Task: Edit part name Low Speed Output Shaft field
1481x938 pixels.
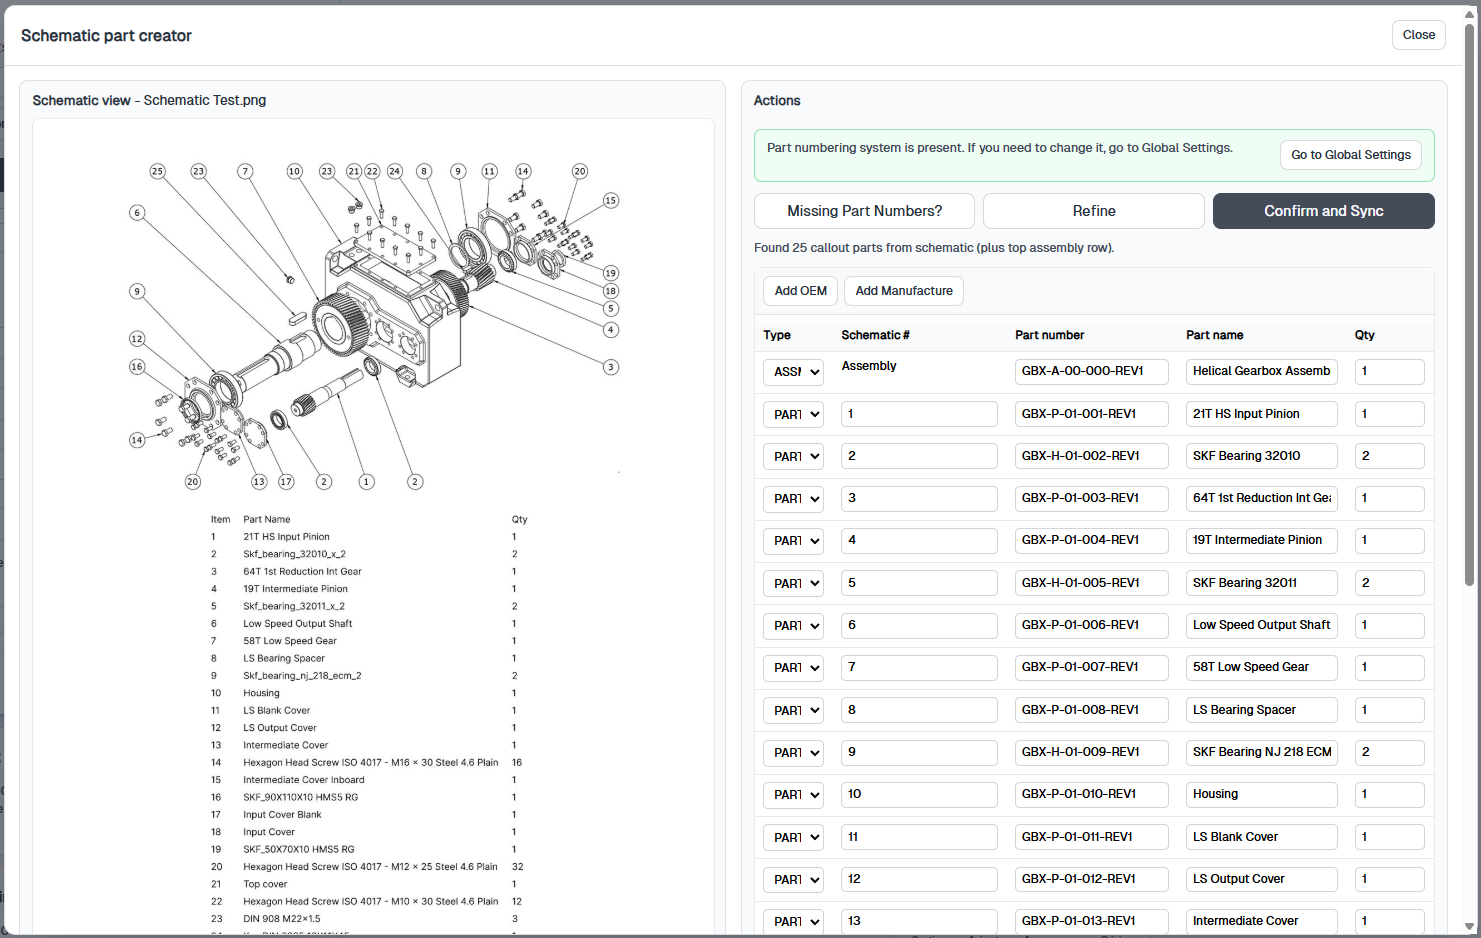Action: (x=1261, y=625)
